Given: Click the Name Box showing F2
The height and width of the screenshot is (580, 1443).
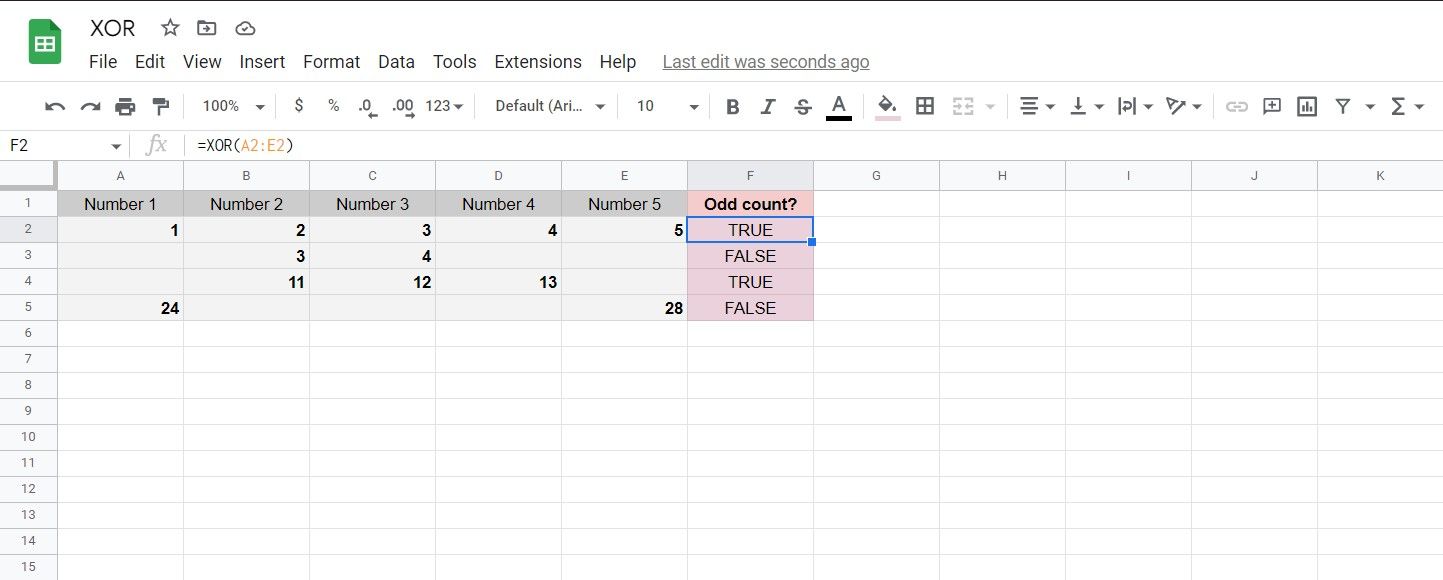Looking at the screenshot, I should click(x=60, y=146).
